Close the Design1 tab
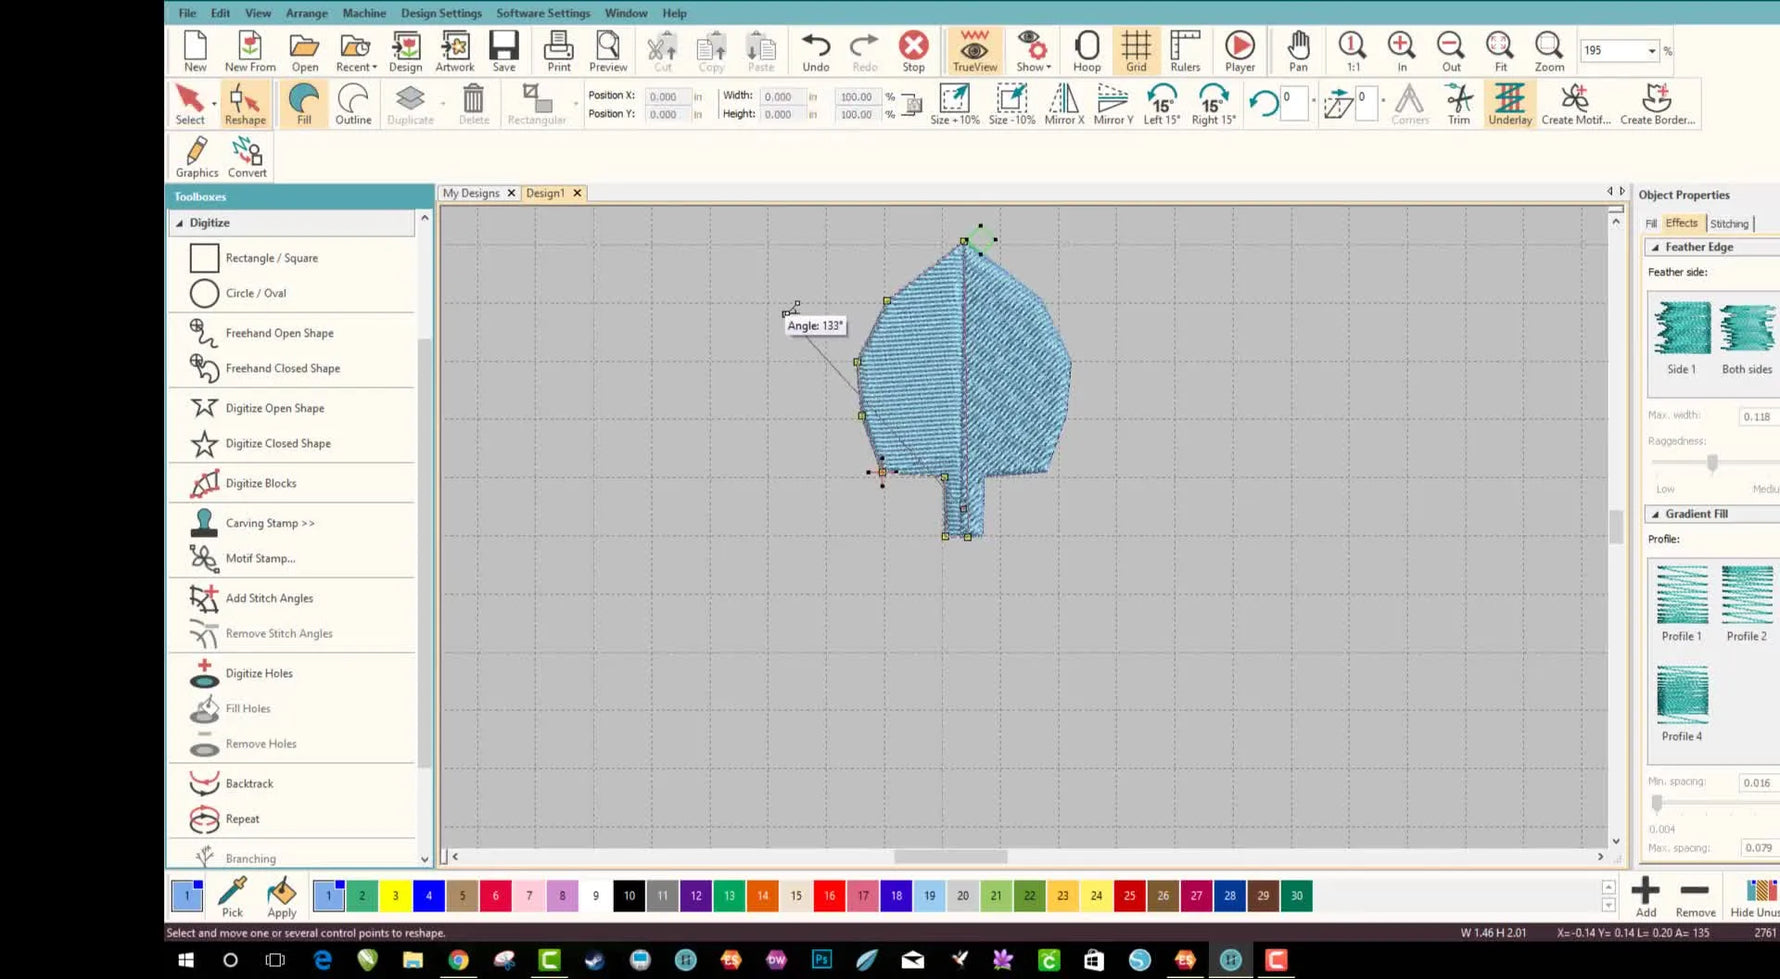The height and width of the screenshot is (979, 1780). click(x=577, y=193)
